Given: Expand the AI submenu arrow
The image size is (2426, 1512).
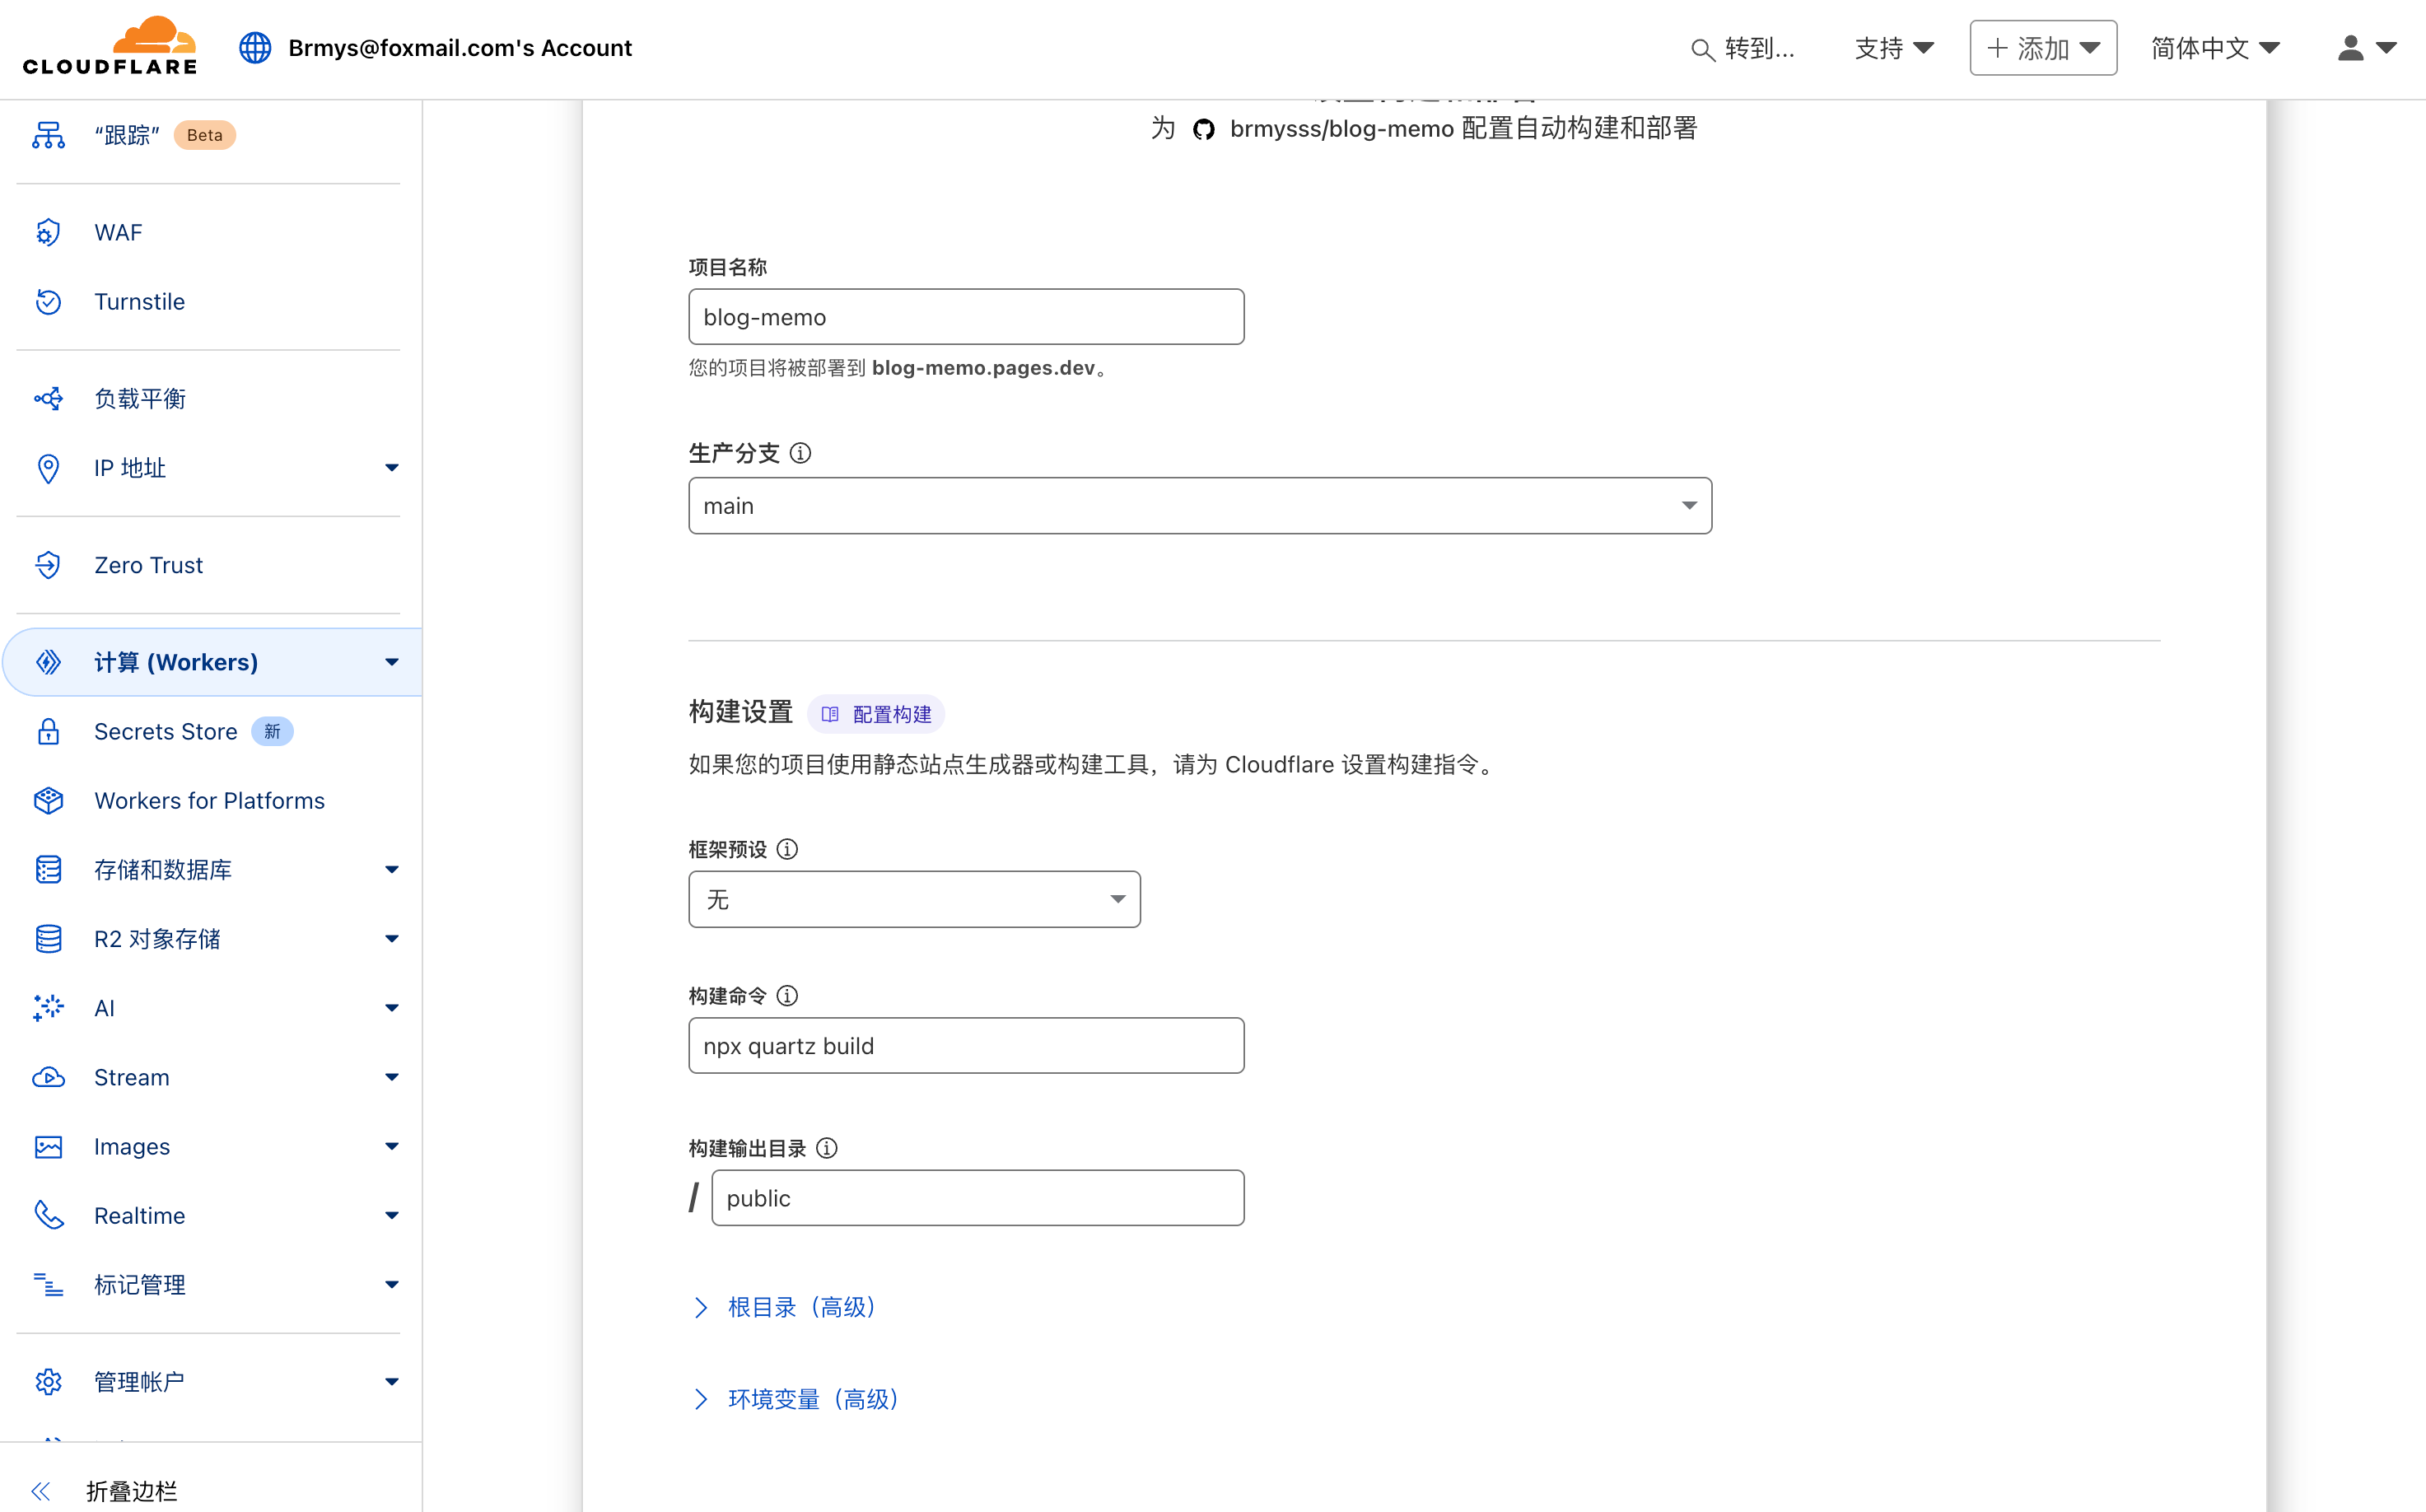Looking at the screenshot, I should pyautogui.click(x=392, y=1008).
